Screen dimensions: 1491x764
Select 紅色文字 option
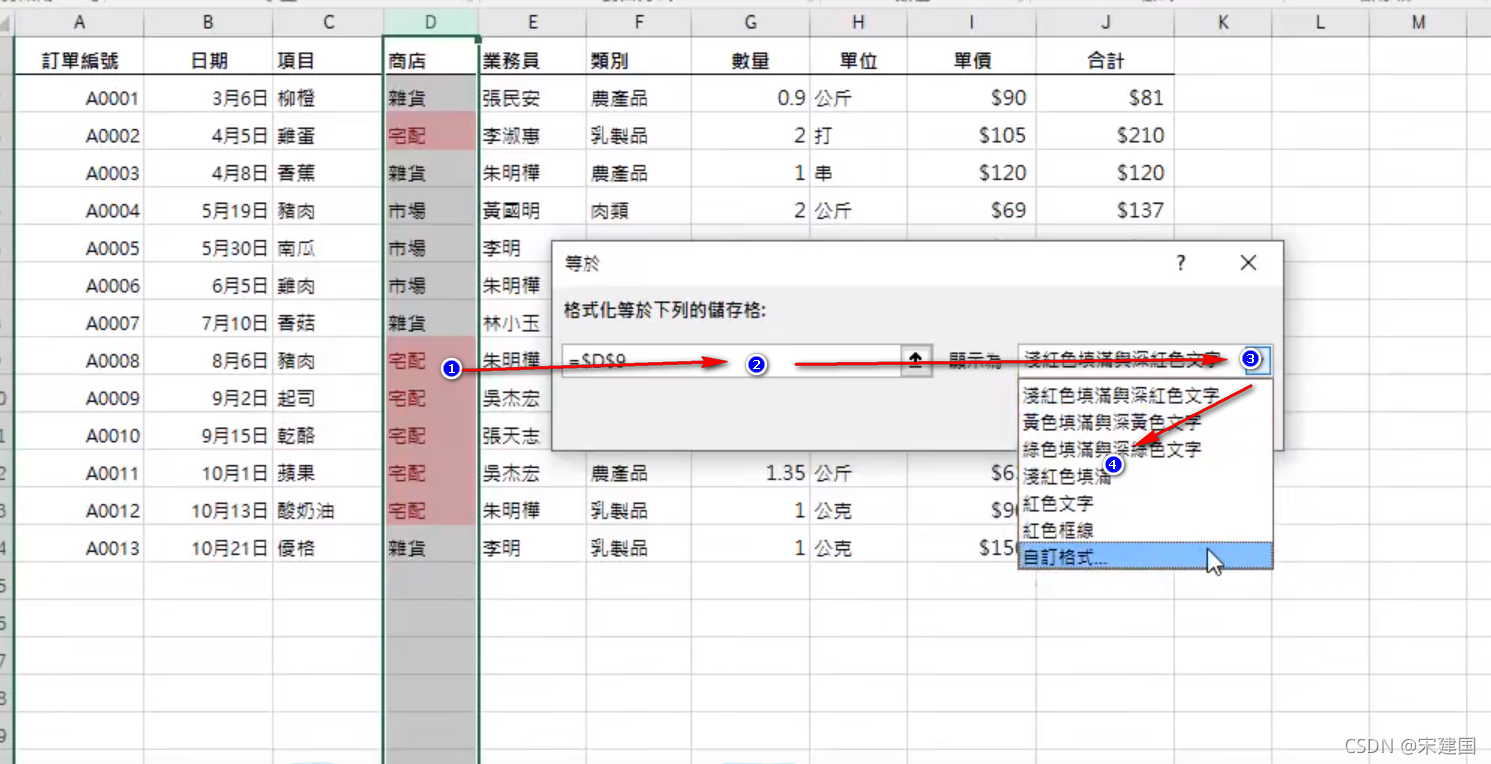coord(1146,503)
